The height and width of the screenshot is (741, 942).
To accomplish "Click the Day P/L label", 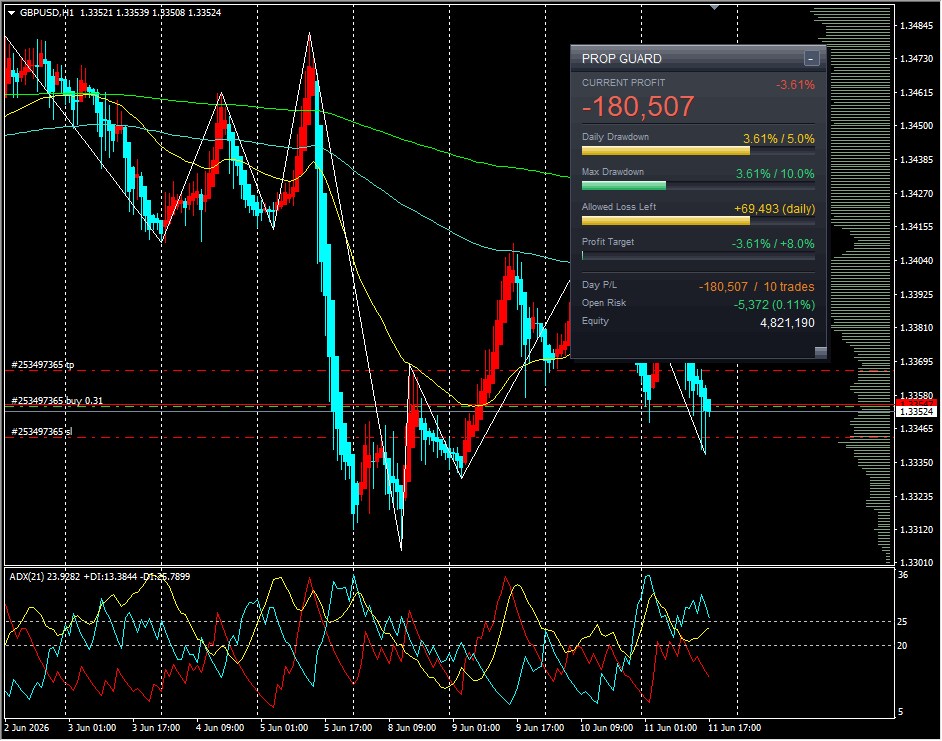I will click(599, 285).
